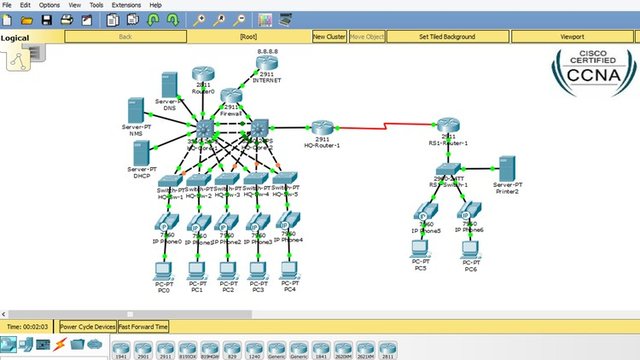This screenshot has width=640, height=360.
Task: Open Custom Device Dialog icon
Action: [285, 20]
